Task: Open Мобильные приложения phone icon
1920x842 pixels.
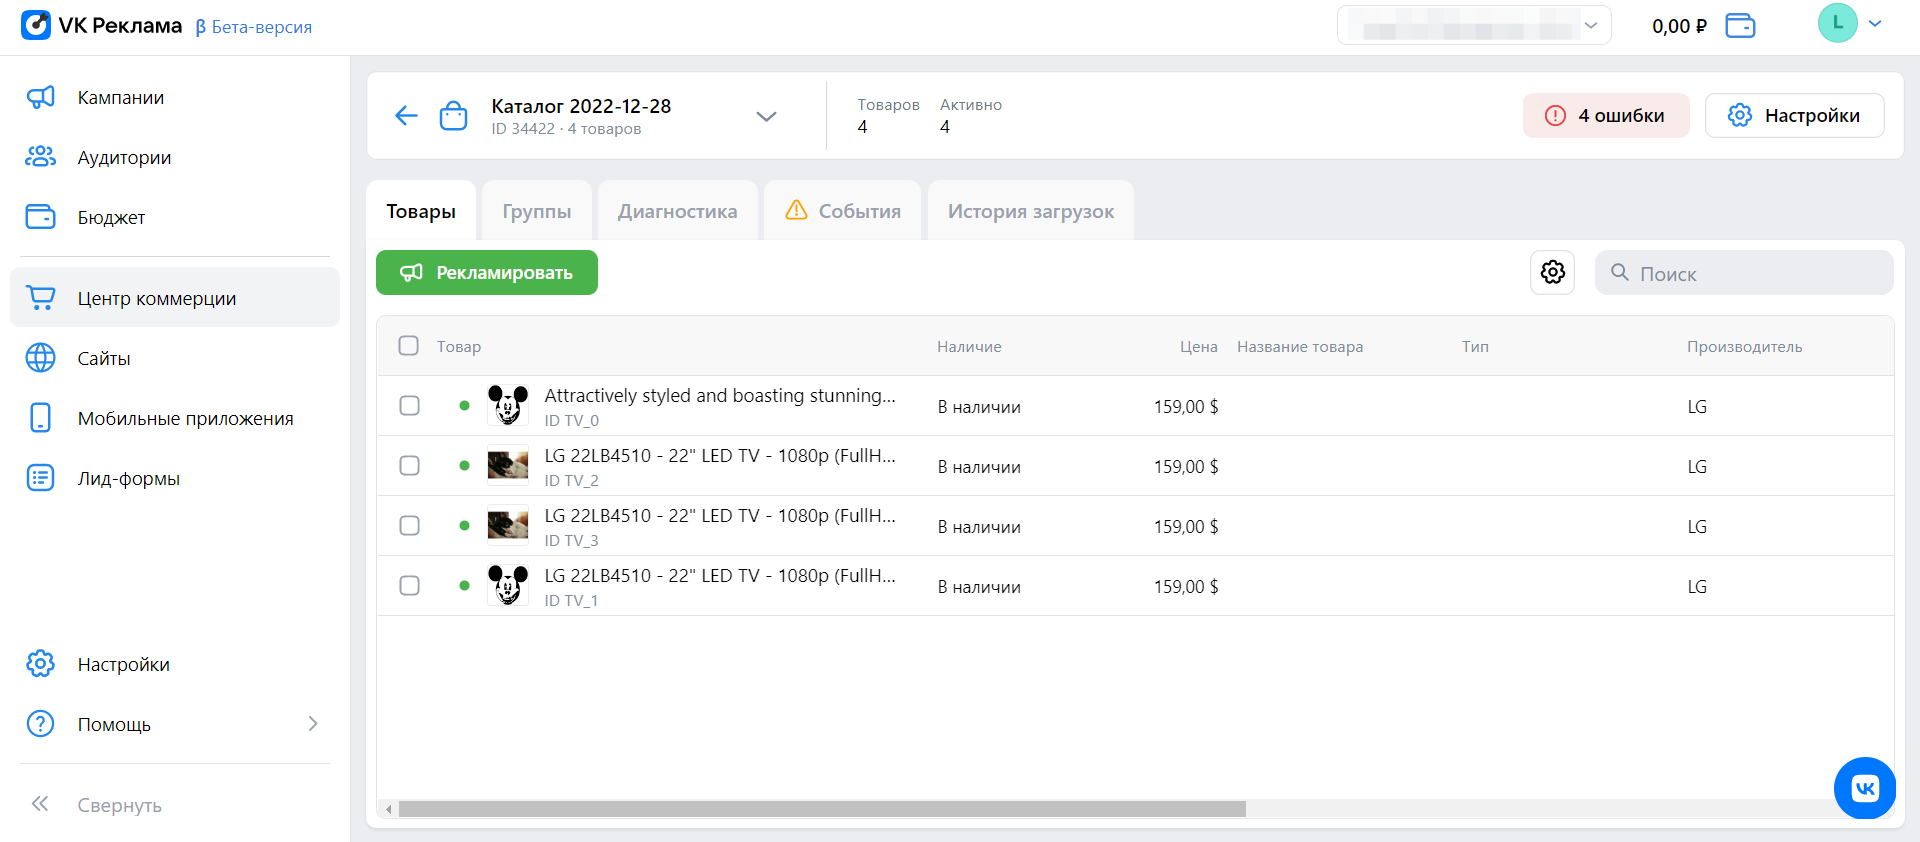Action: point(40,418)
